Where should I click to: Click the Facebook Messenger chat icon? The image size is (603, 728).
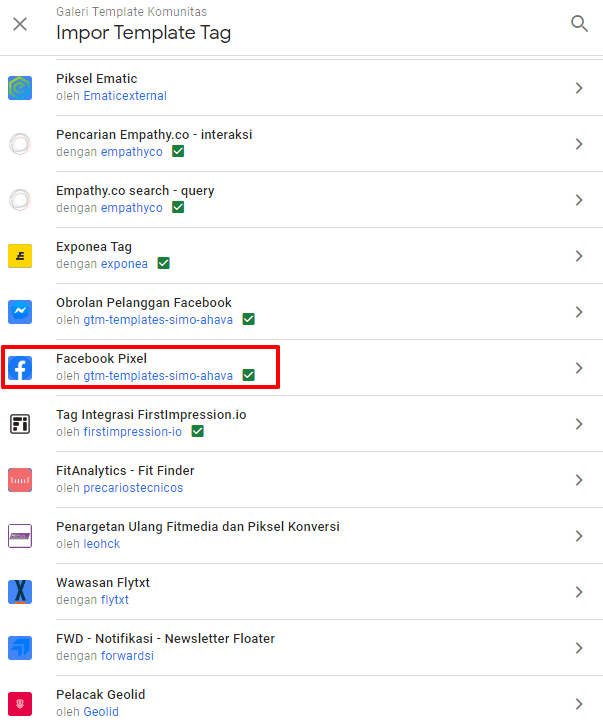[20, 312]
